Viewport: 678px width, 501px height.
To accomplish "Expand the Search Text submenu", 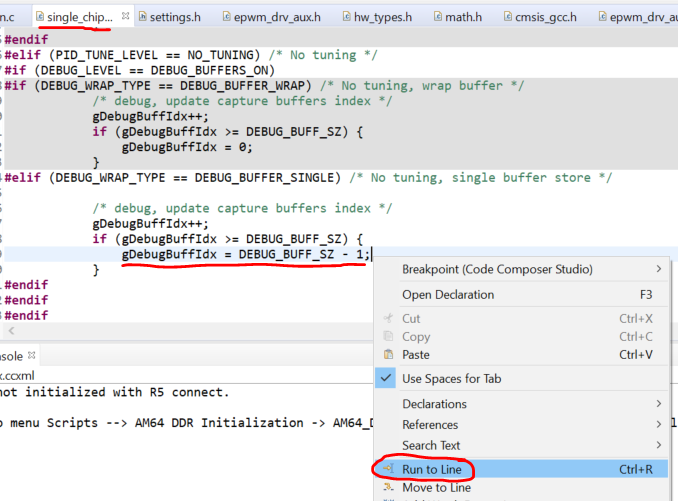I will pos(658,445).
